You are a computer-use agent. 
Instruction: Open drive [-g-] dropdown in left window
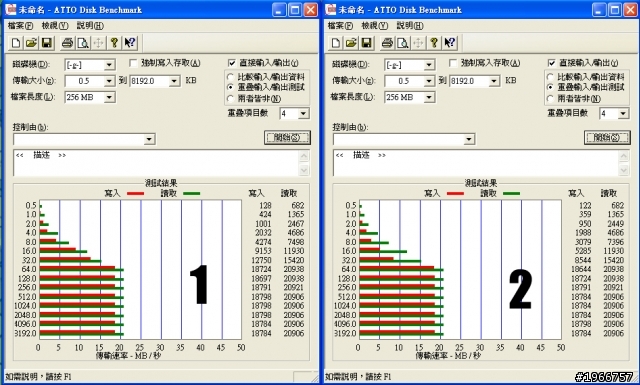109,65
